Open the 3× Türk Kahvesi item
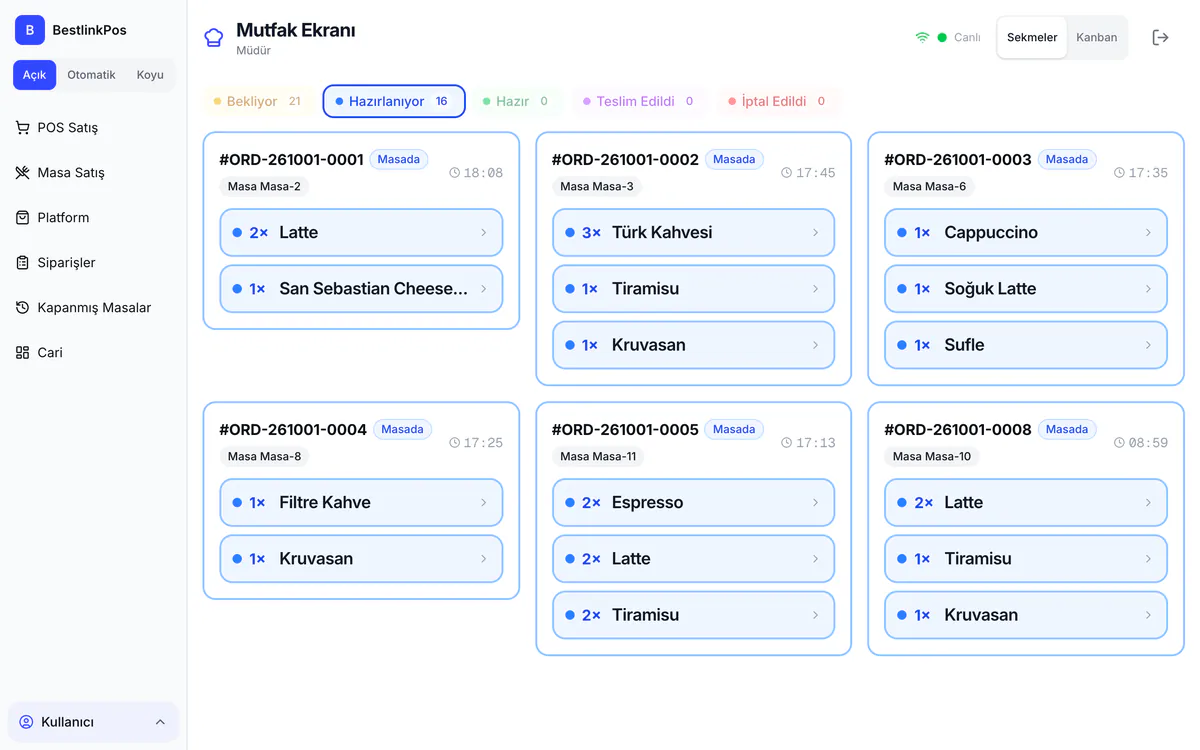 [693, 233]
